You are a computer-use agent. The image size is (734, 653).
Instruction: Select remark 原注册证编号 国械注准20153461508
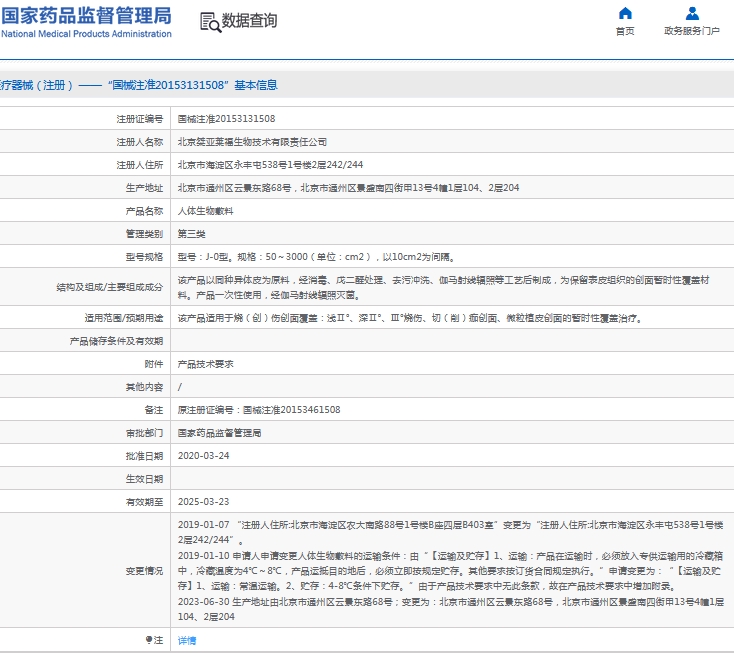[259, 410]
